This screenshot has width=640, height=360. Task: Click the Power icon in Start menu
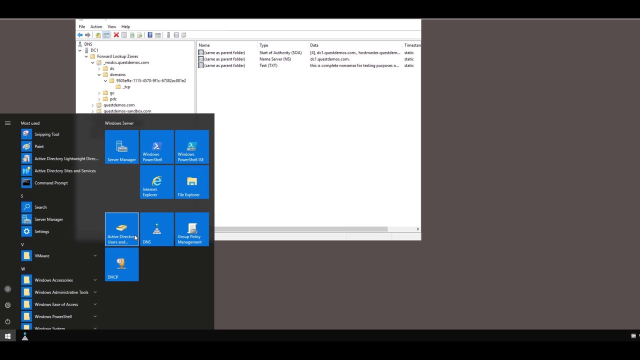click(x=8, y=322)
